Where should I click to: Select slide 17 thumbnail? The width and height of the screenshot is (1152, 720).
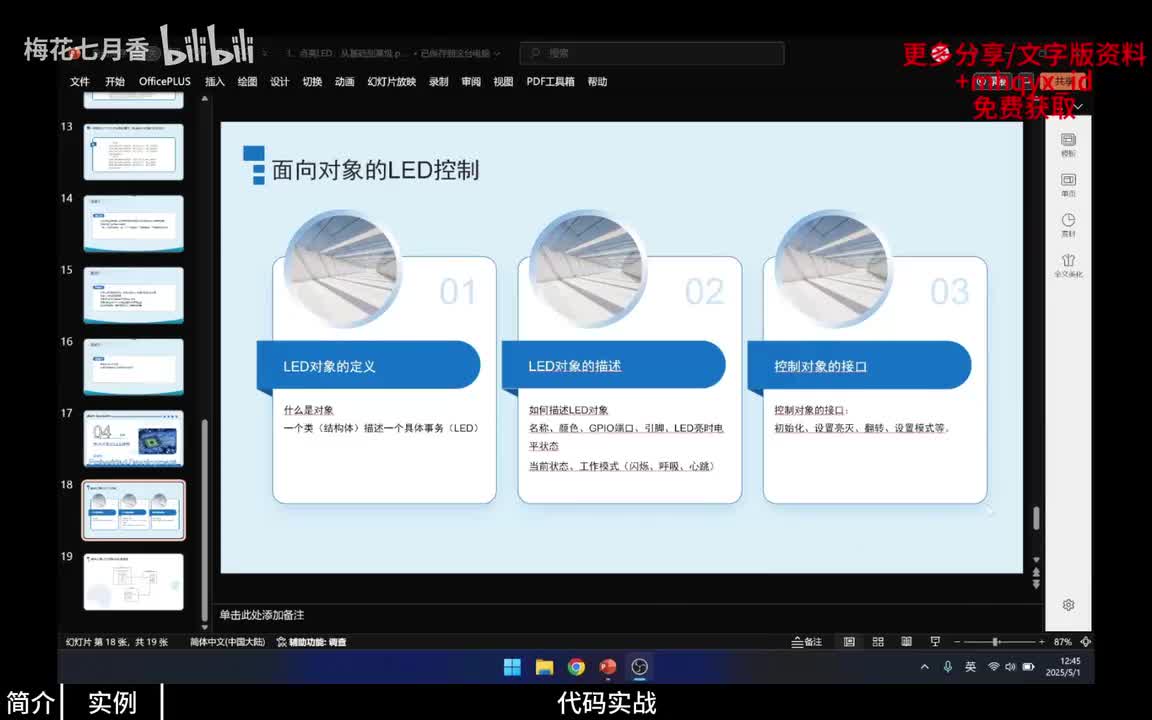(134, 439)
